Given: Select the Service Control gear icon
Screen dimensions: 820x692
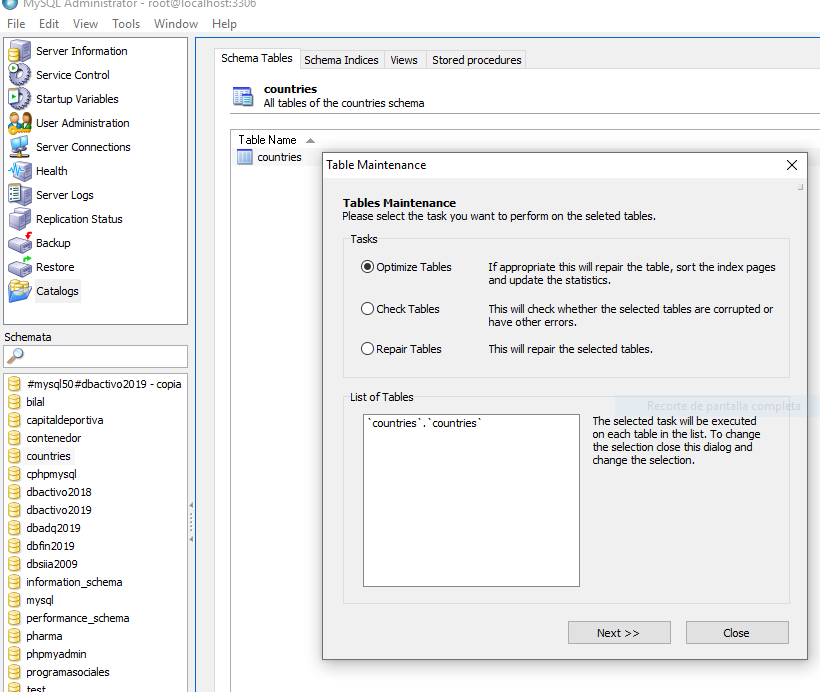Looking at the screenshot, I should click(x=20, y=75).
